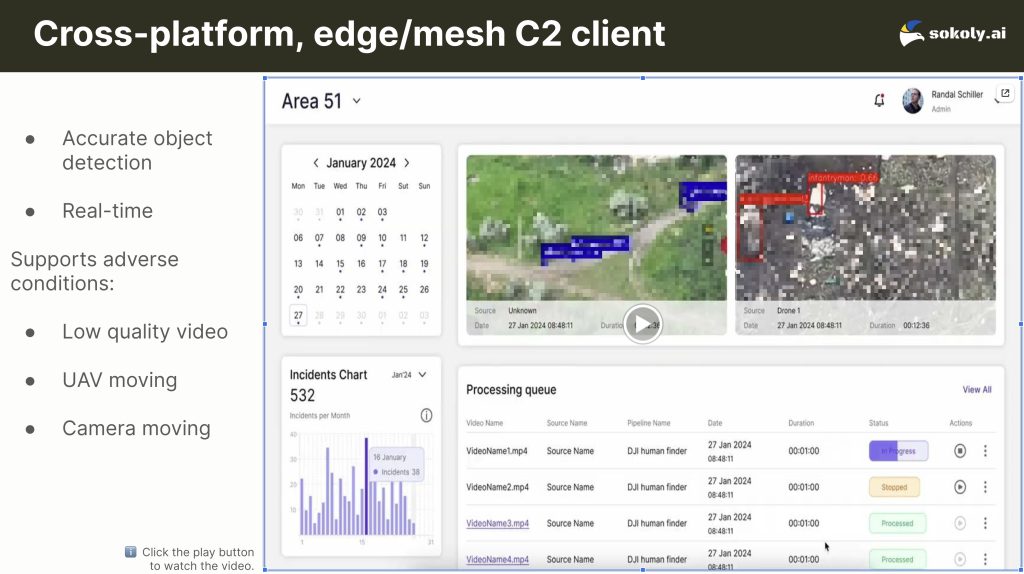Open the more options menu for VideoName3.mp4
Image resolution: width=1024 pixels, height=574 pixels.
click(985, 523)
